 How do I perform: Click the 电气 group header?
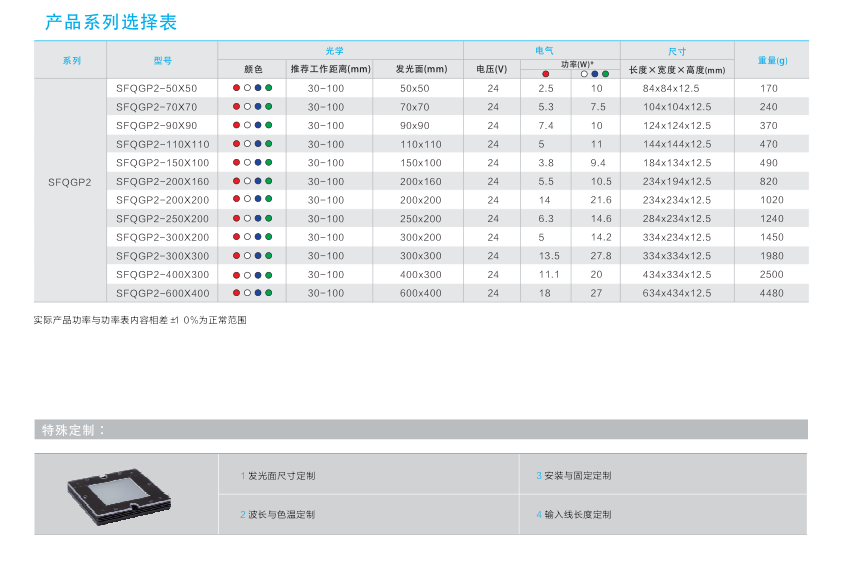(x=544, y=51)
